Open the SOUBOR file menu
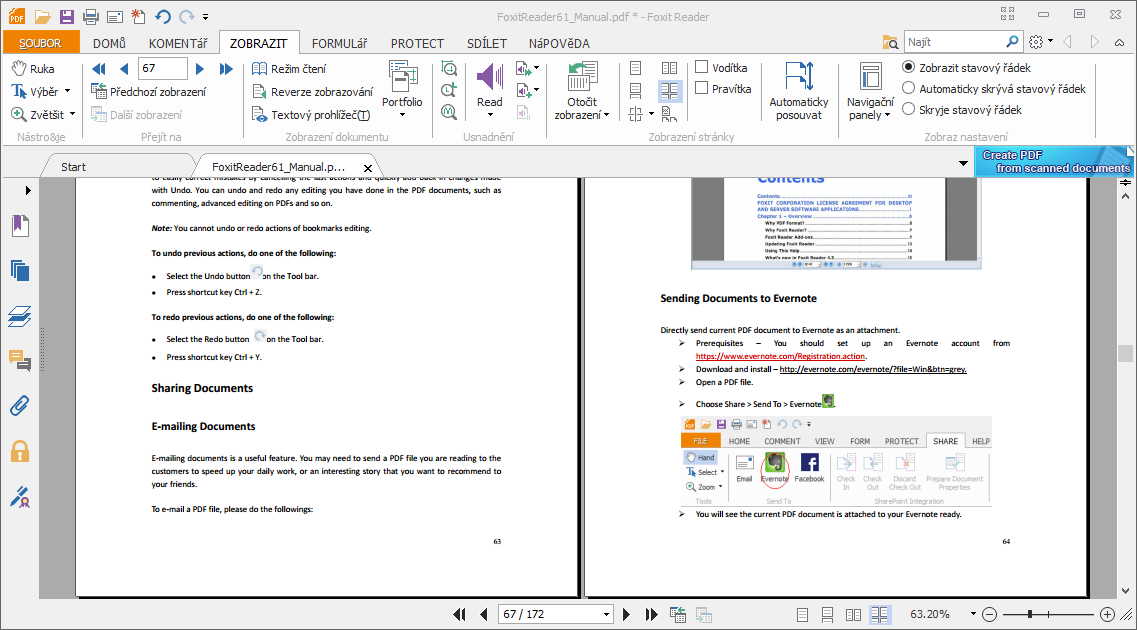Viewport: 1137px width, 630px height. pyautogui.click(x=40, y=43)
